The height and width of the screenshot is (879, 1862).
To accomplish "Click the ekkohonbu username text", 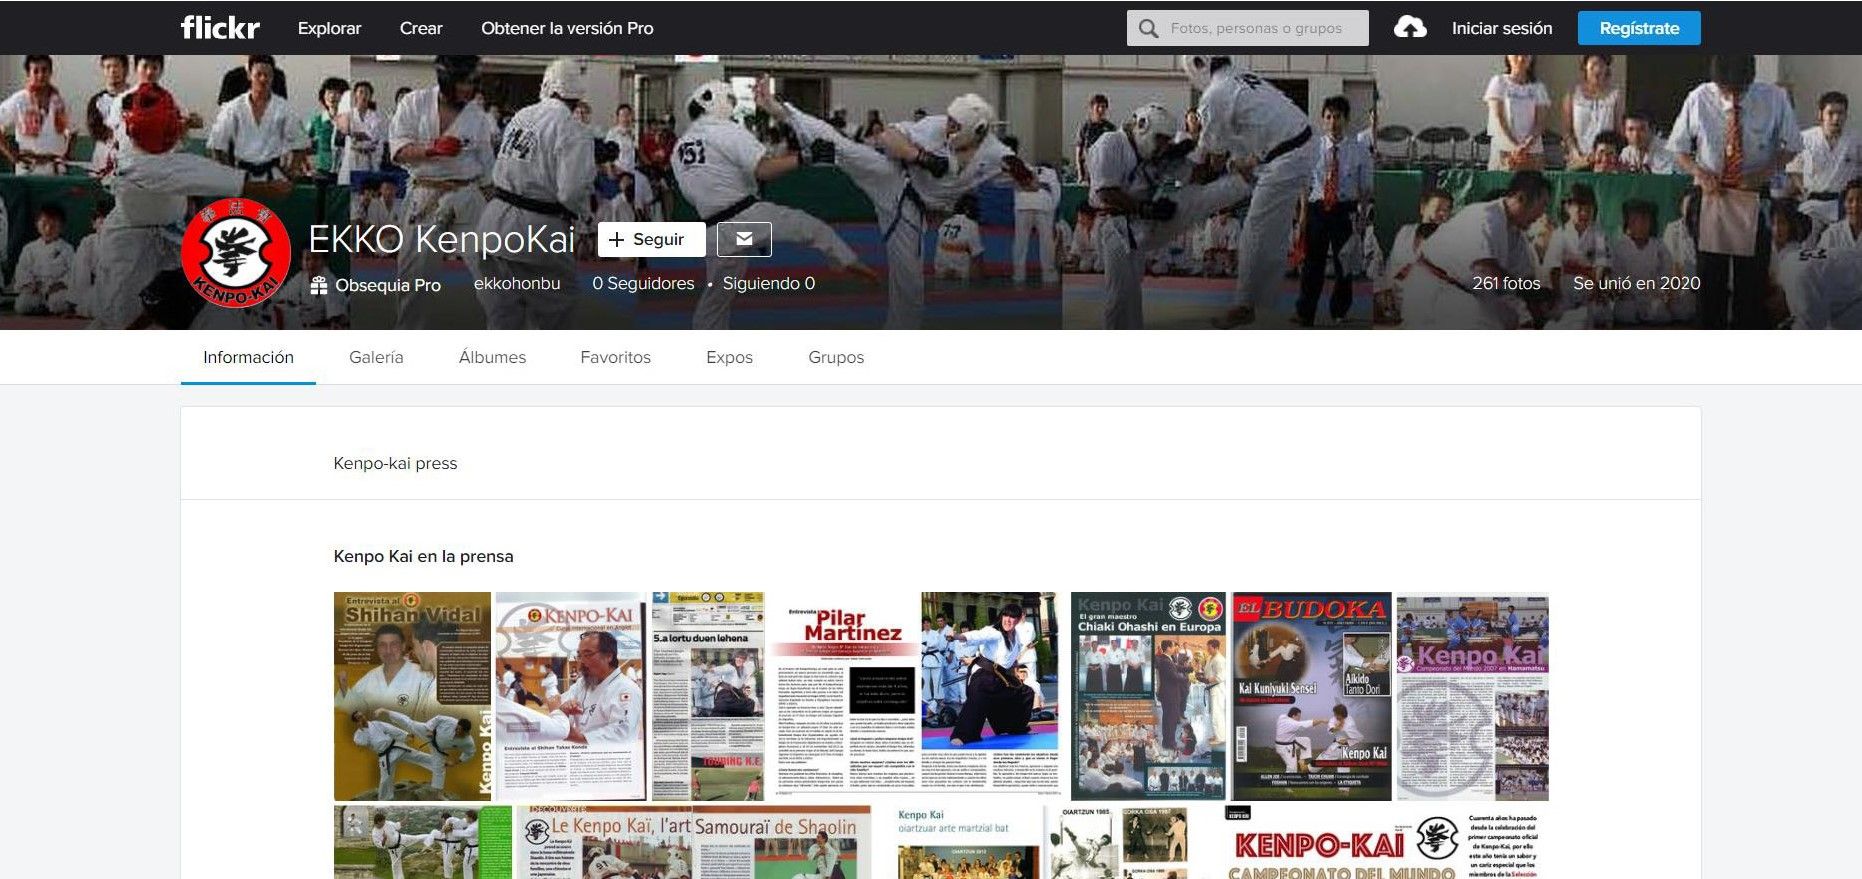I will click(517, 283).
